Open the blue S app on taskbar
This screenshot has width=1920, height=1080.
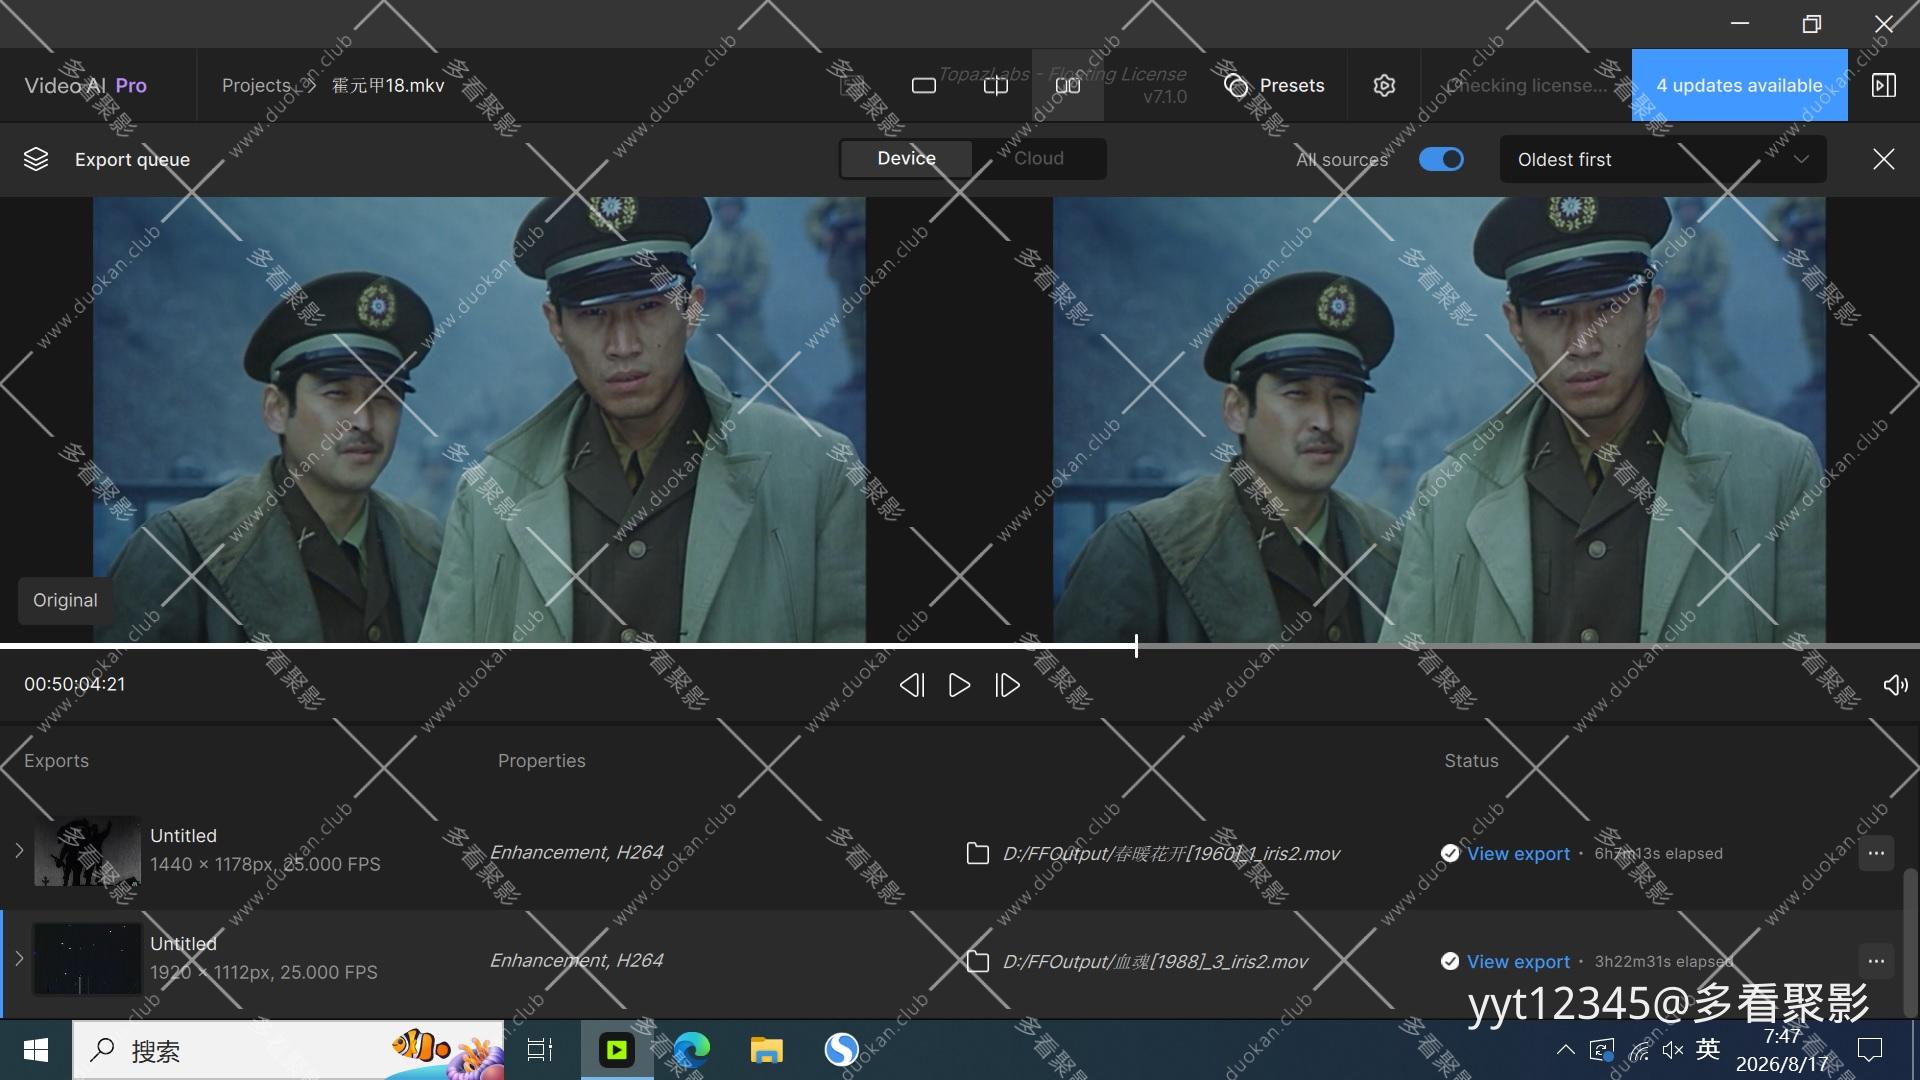point(842,1050)
